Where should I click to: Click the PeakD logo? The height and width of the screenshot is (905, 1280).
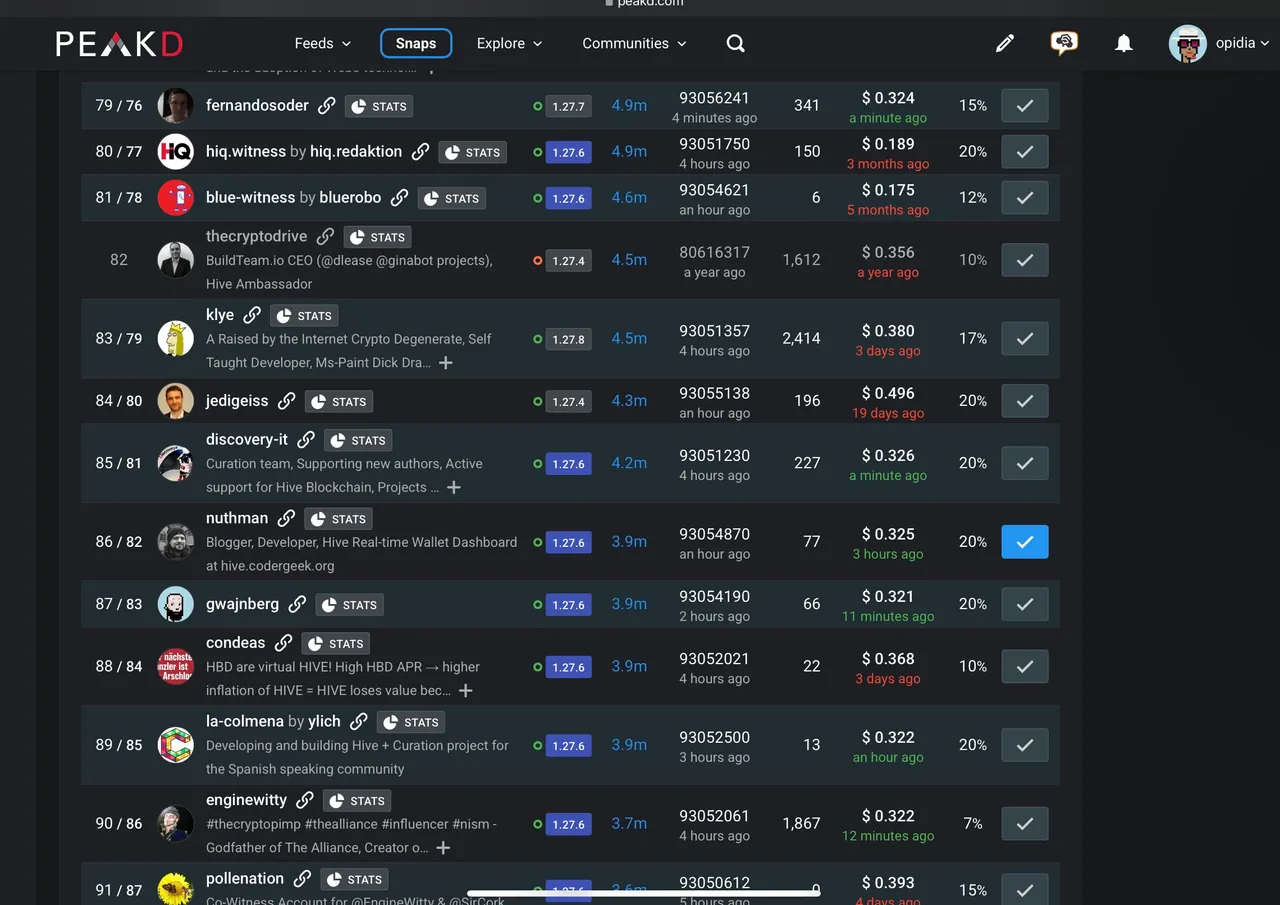point(119,43)
